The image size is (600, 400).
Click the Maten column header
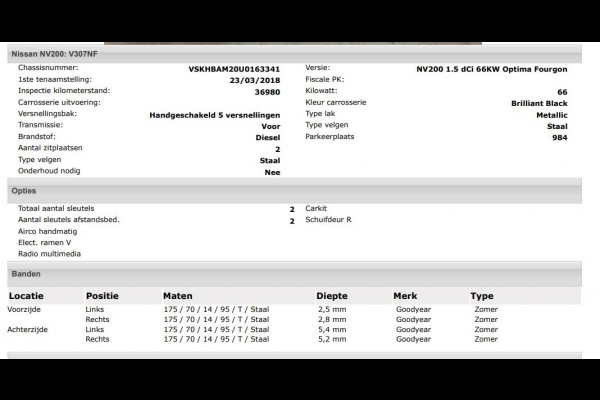click(x=178, y=296)
